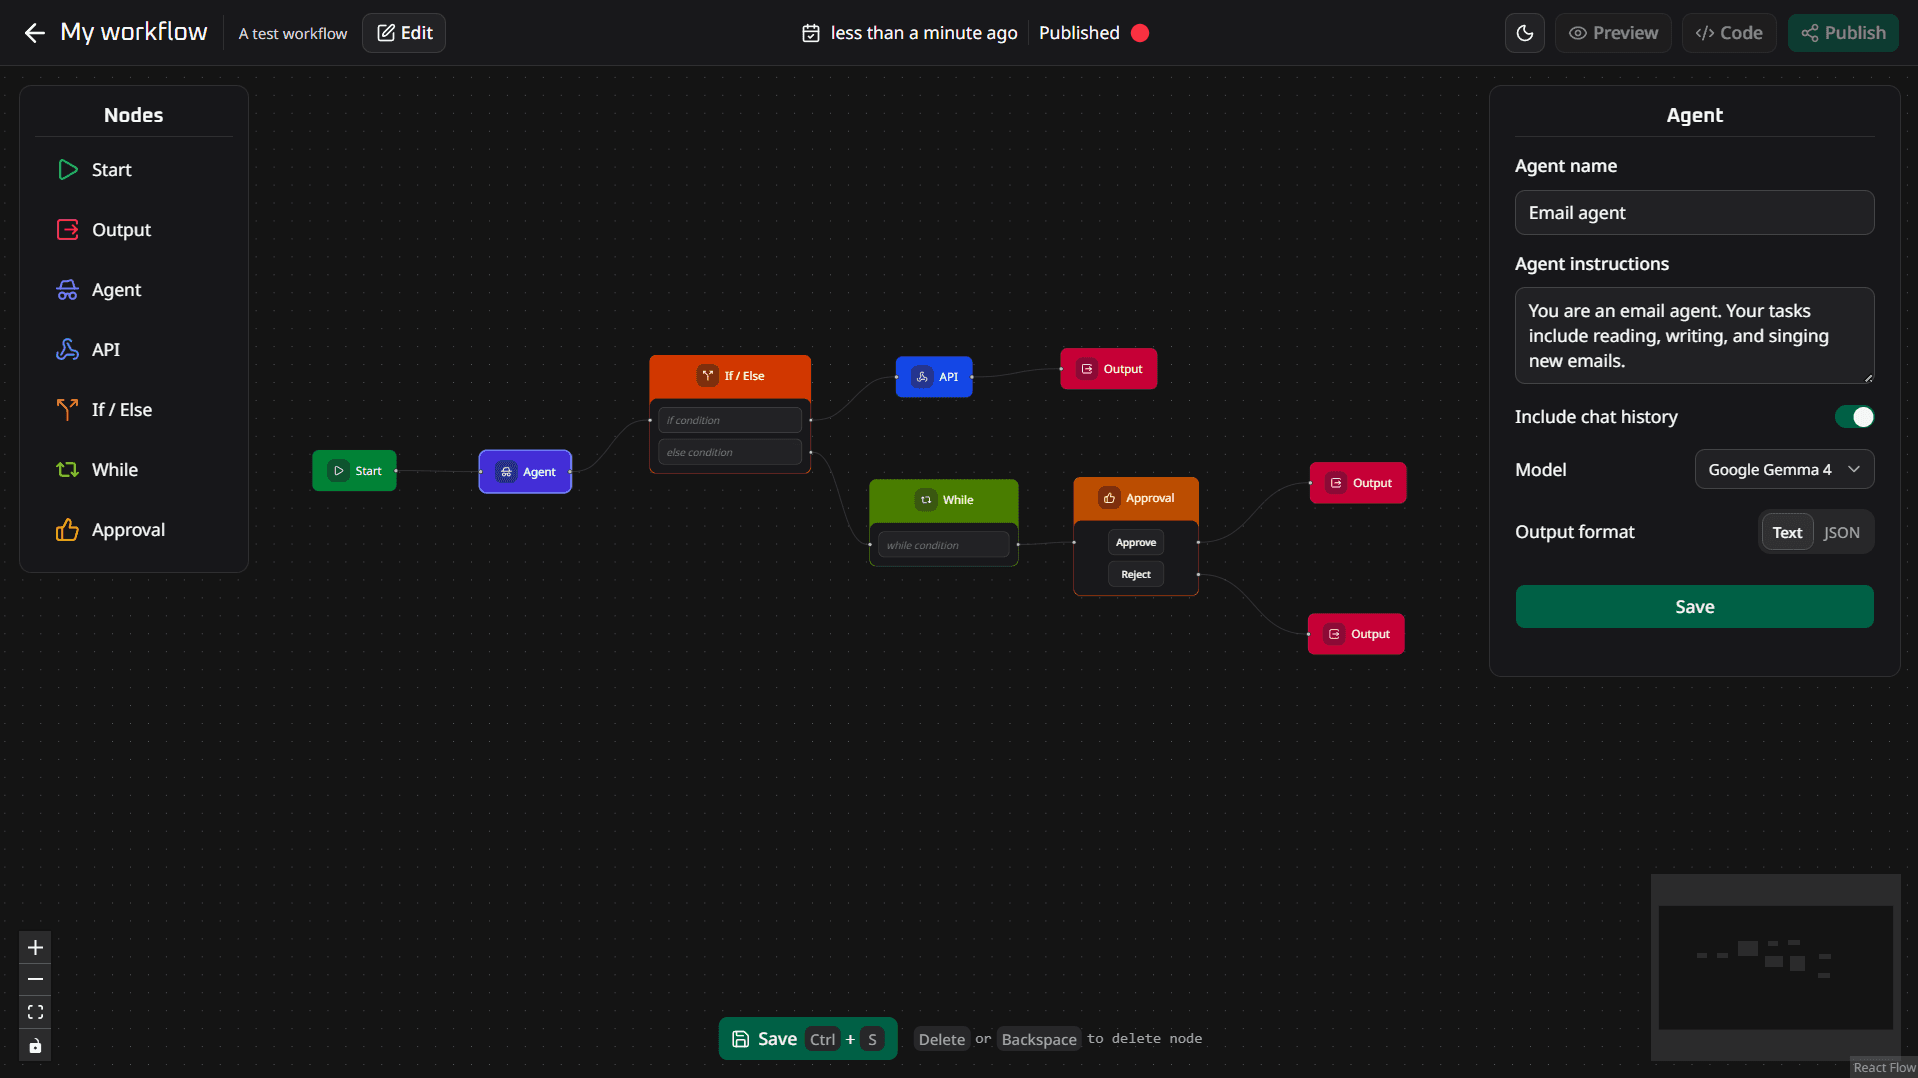Click the bottom Save Ctrl+S button
1918x1078 pixels.
808,1039
